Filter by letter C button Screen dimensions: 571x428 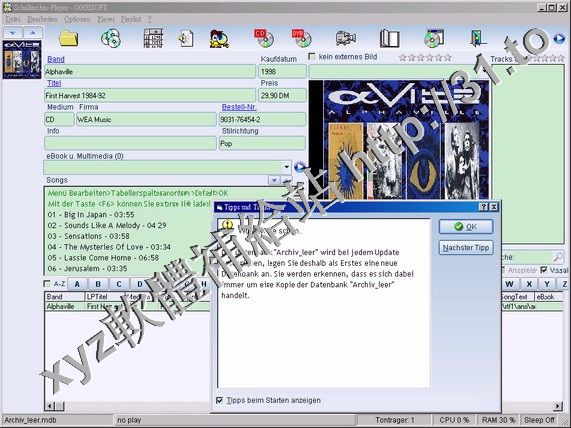click(119, 284)
